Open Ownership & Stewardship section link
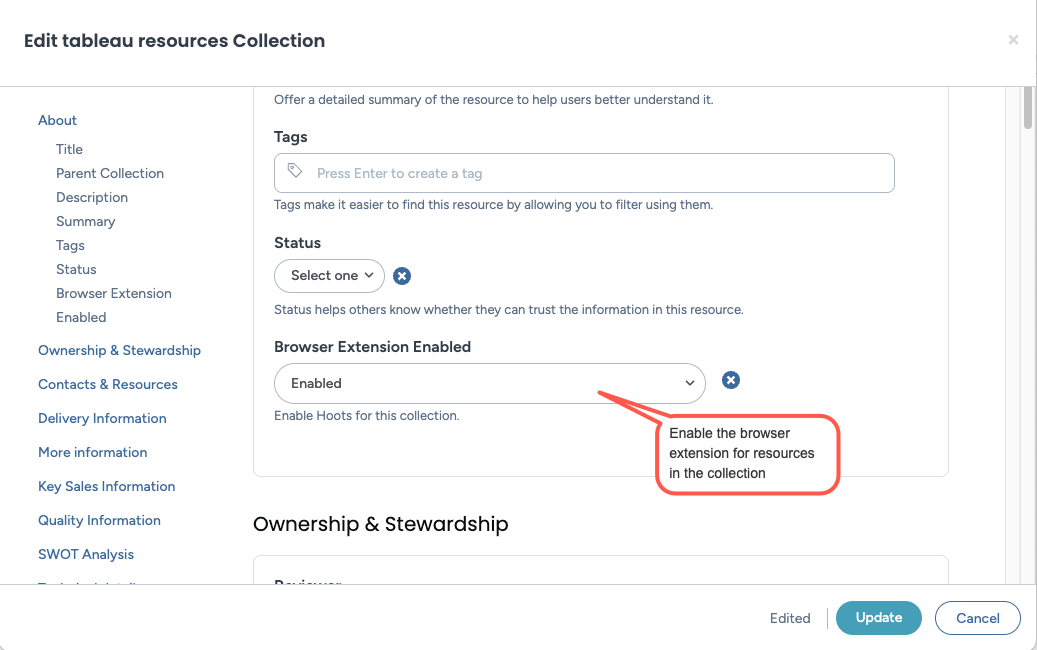The width and height of the screenshot is (1037, 650). [119, 350]
